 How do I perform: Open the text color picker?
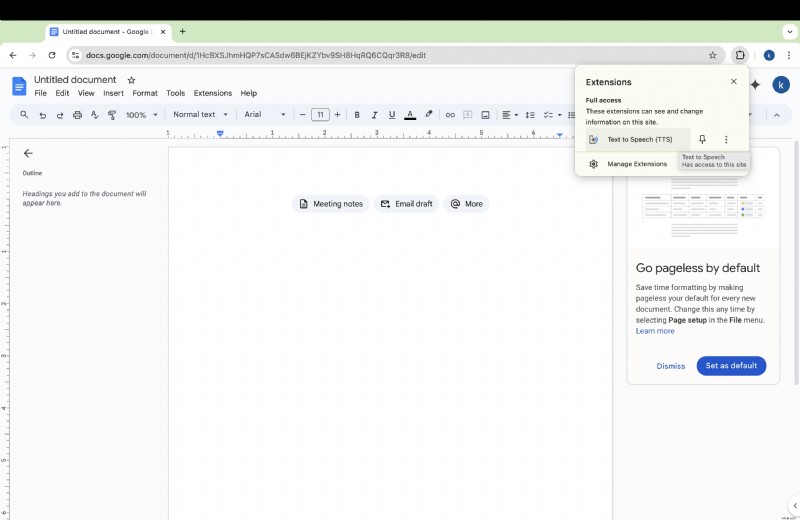410,115
